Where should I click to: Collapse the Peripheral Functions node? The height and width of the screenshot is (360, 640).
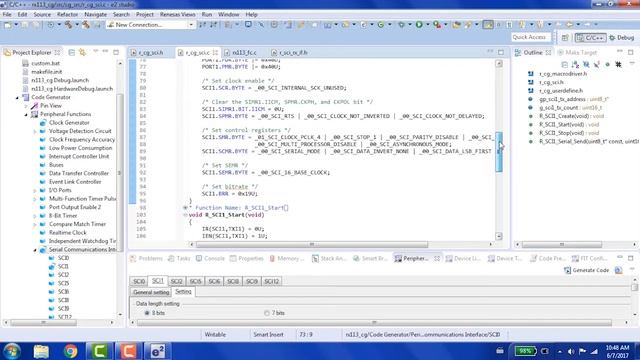pos(26,115)
